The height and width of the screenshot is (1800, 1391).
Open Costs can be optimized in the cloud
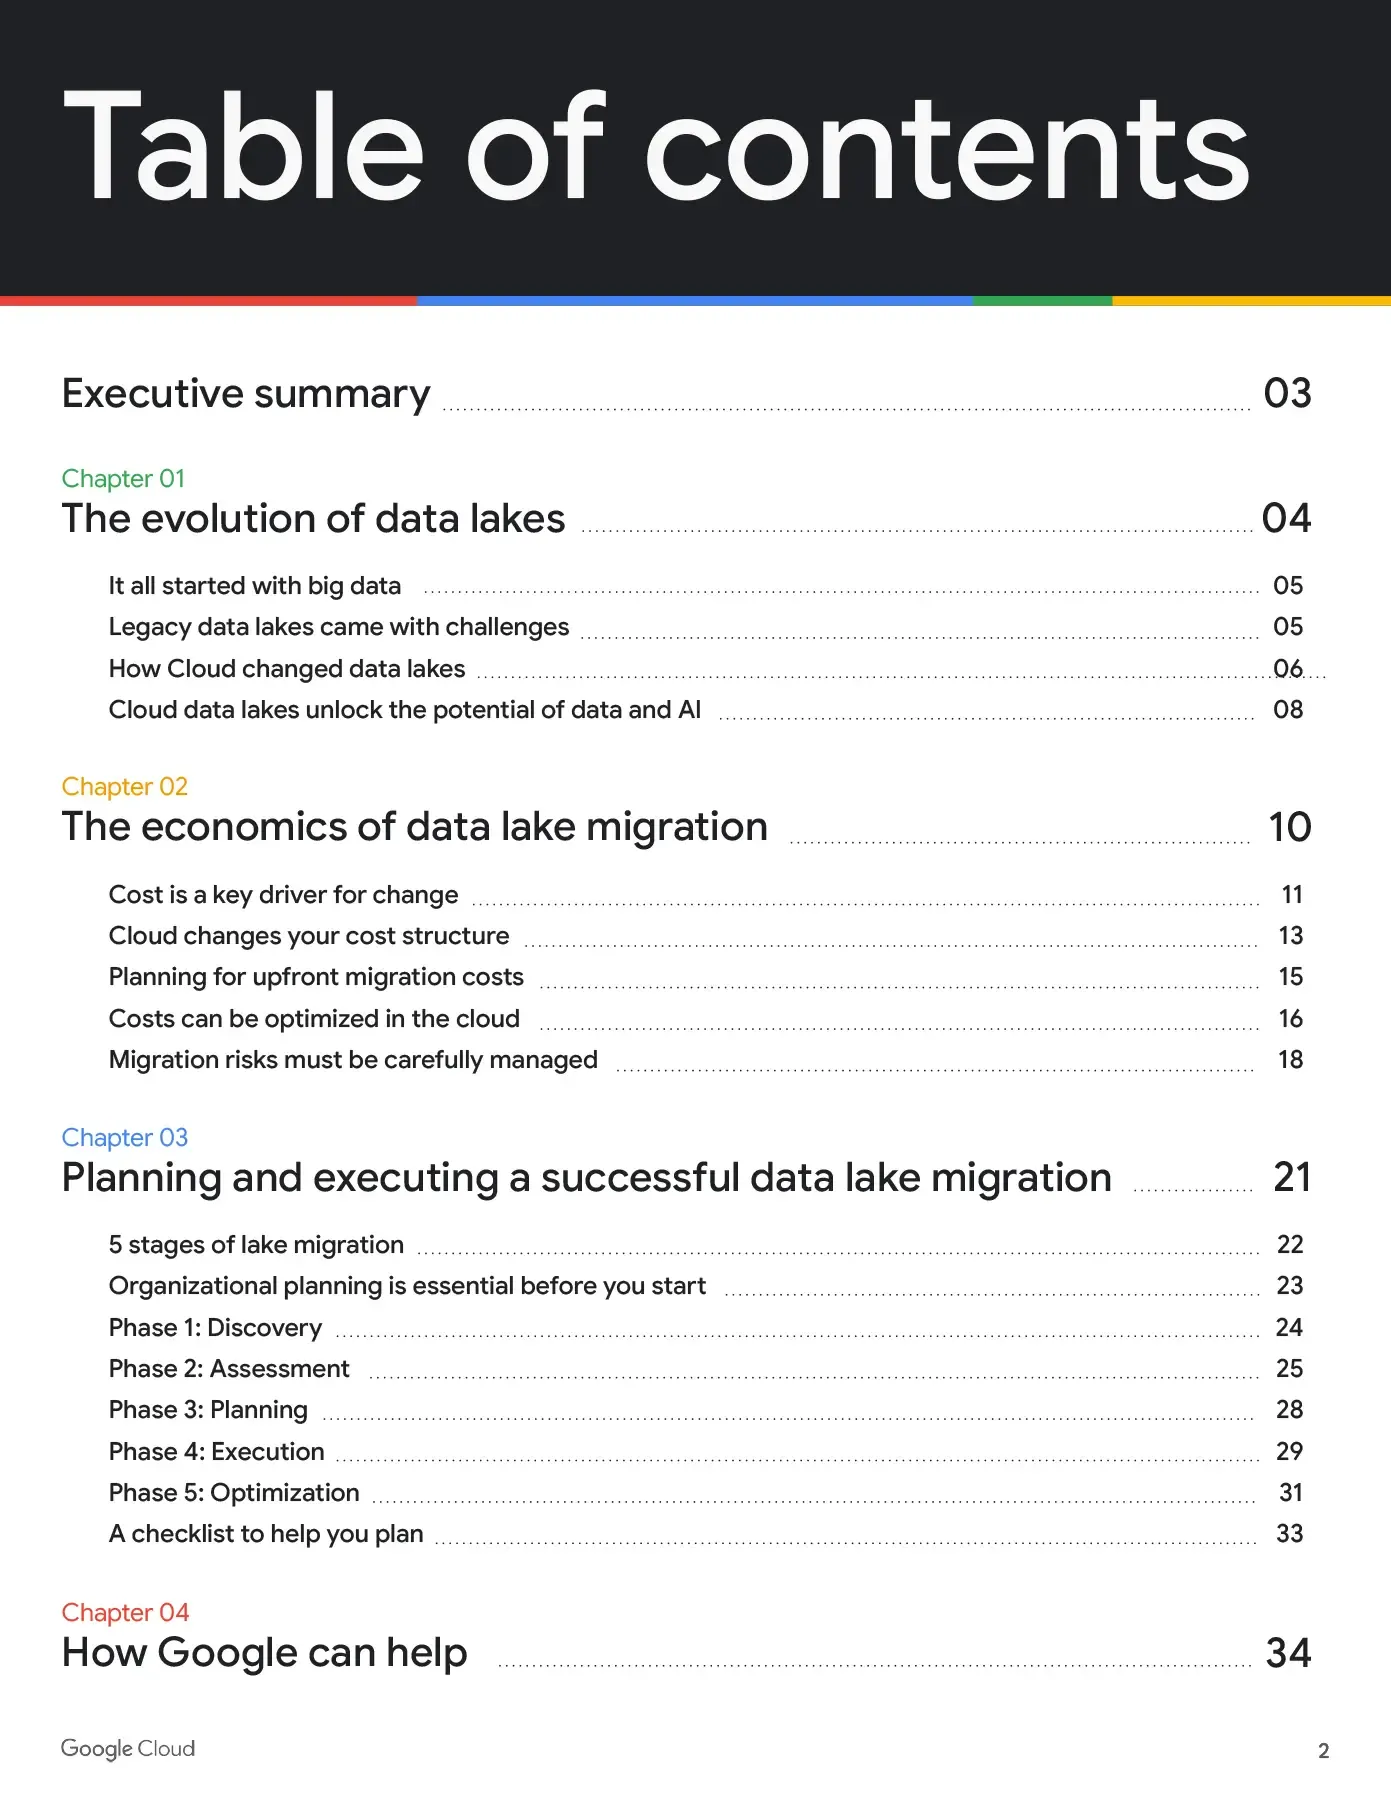click(314, 1019)
